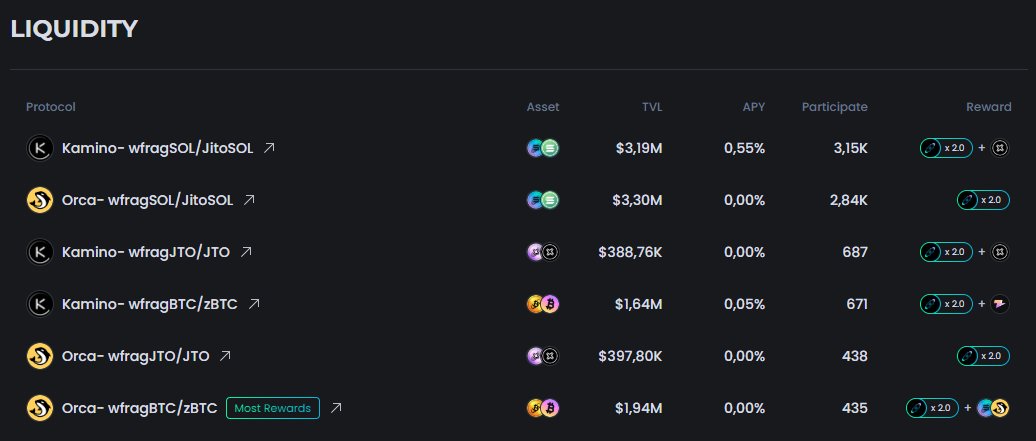Click the Kamino- wfragJTO/JTO pool name
Image resolution: width=1036 pixels, height=441 pixels.
tap(146, 252)
